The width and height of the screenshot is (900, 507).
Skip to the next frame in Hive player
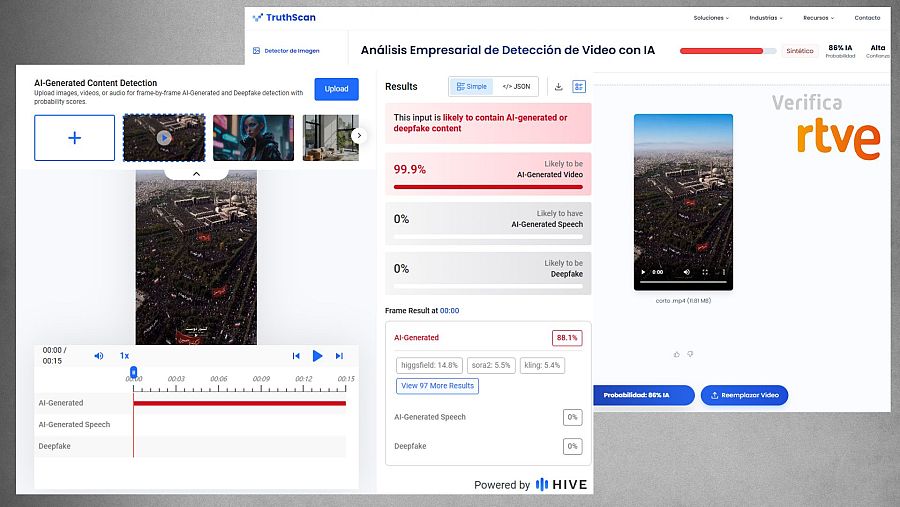(x=339, y=356)
